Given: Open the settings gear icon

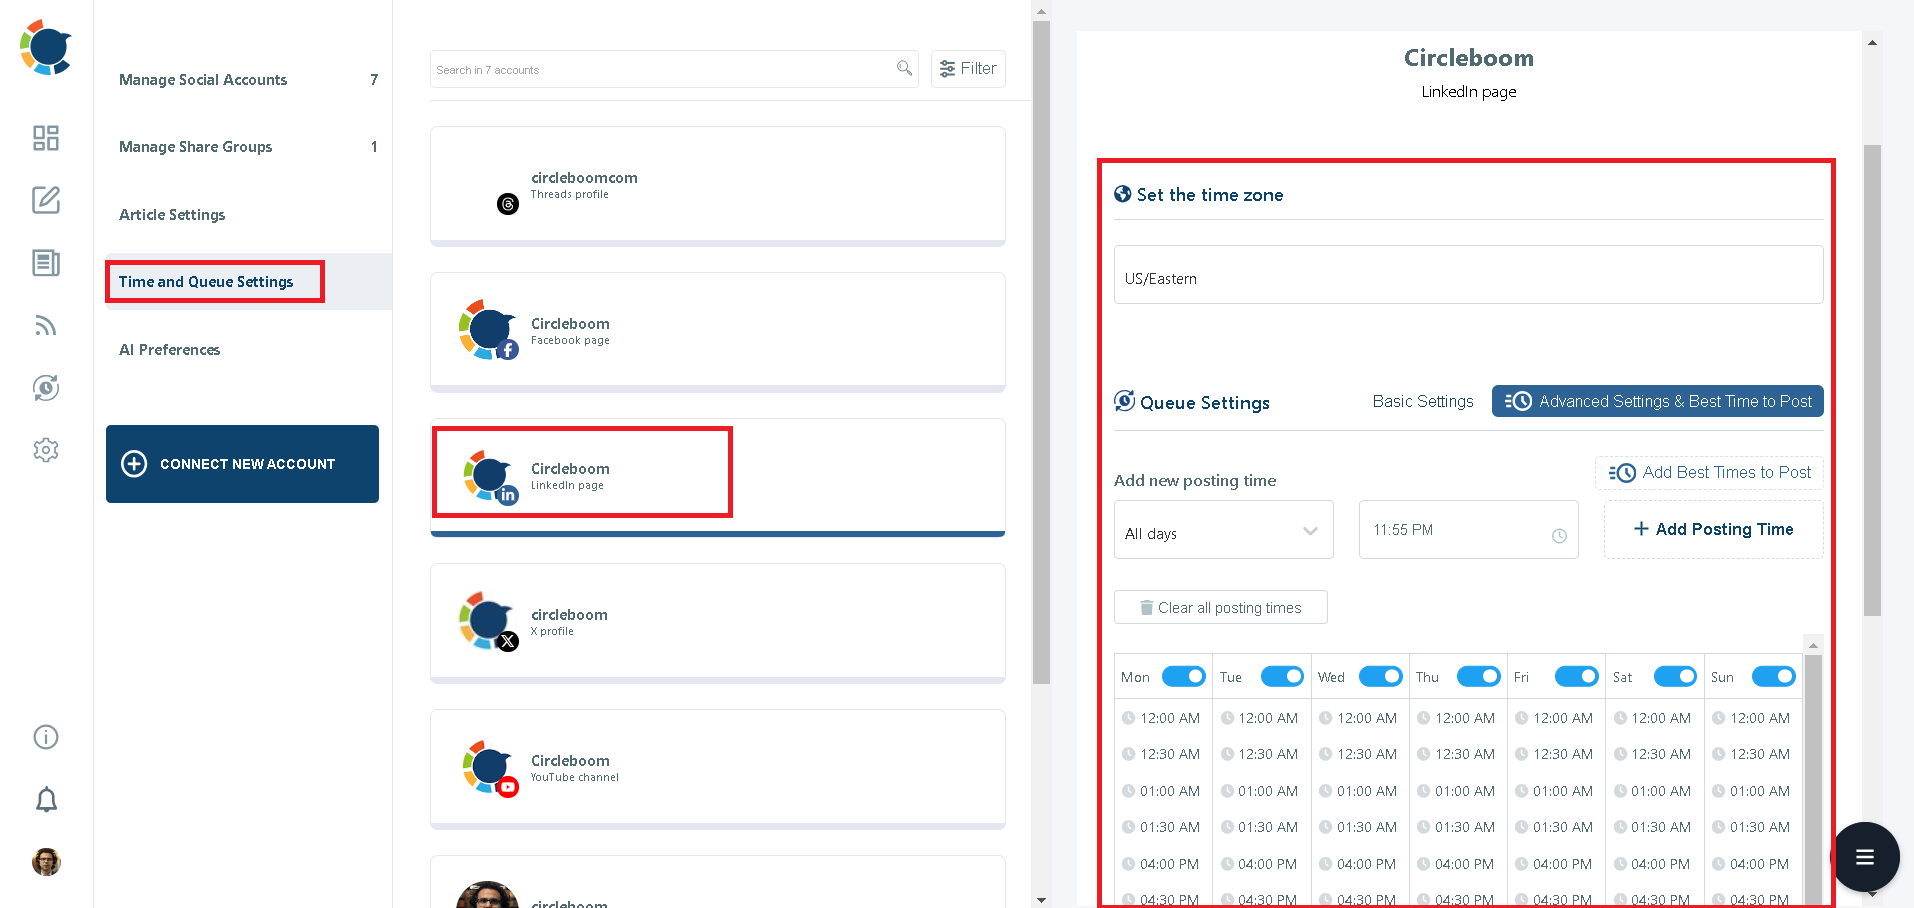Looking at the screenshot, I should click(x=44, y=450).
